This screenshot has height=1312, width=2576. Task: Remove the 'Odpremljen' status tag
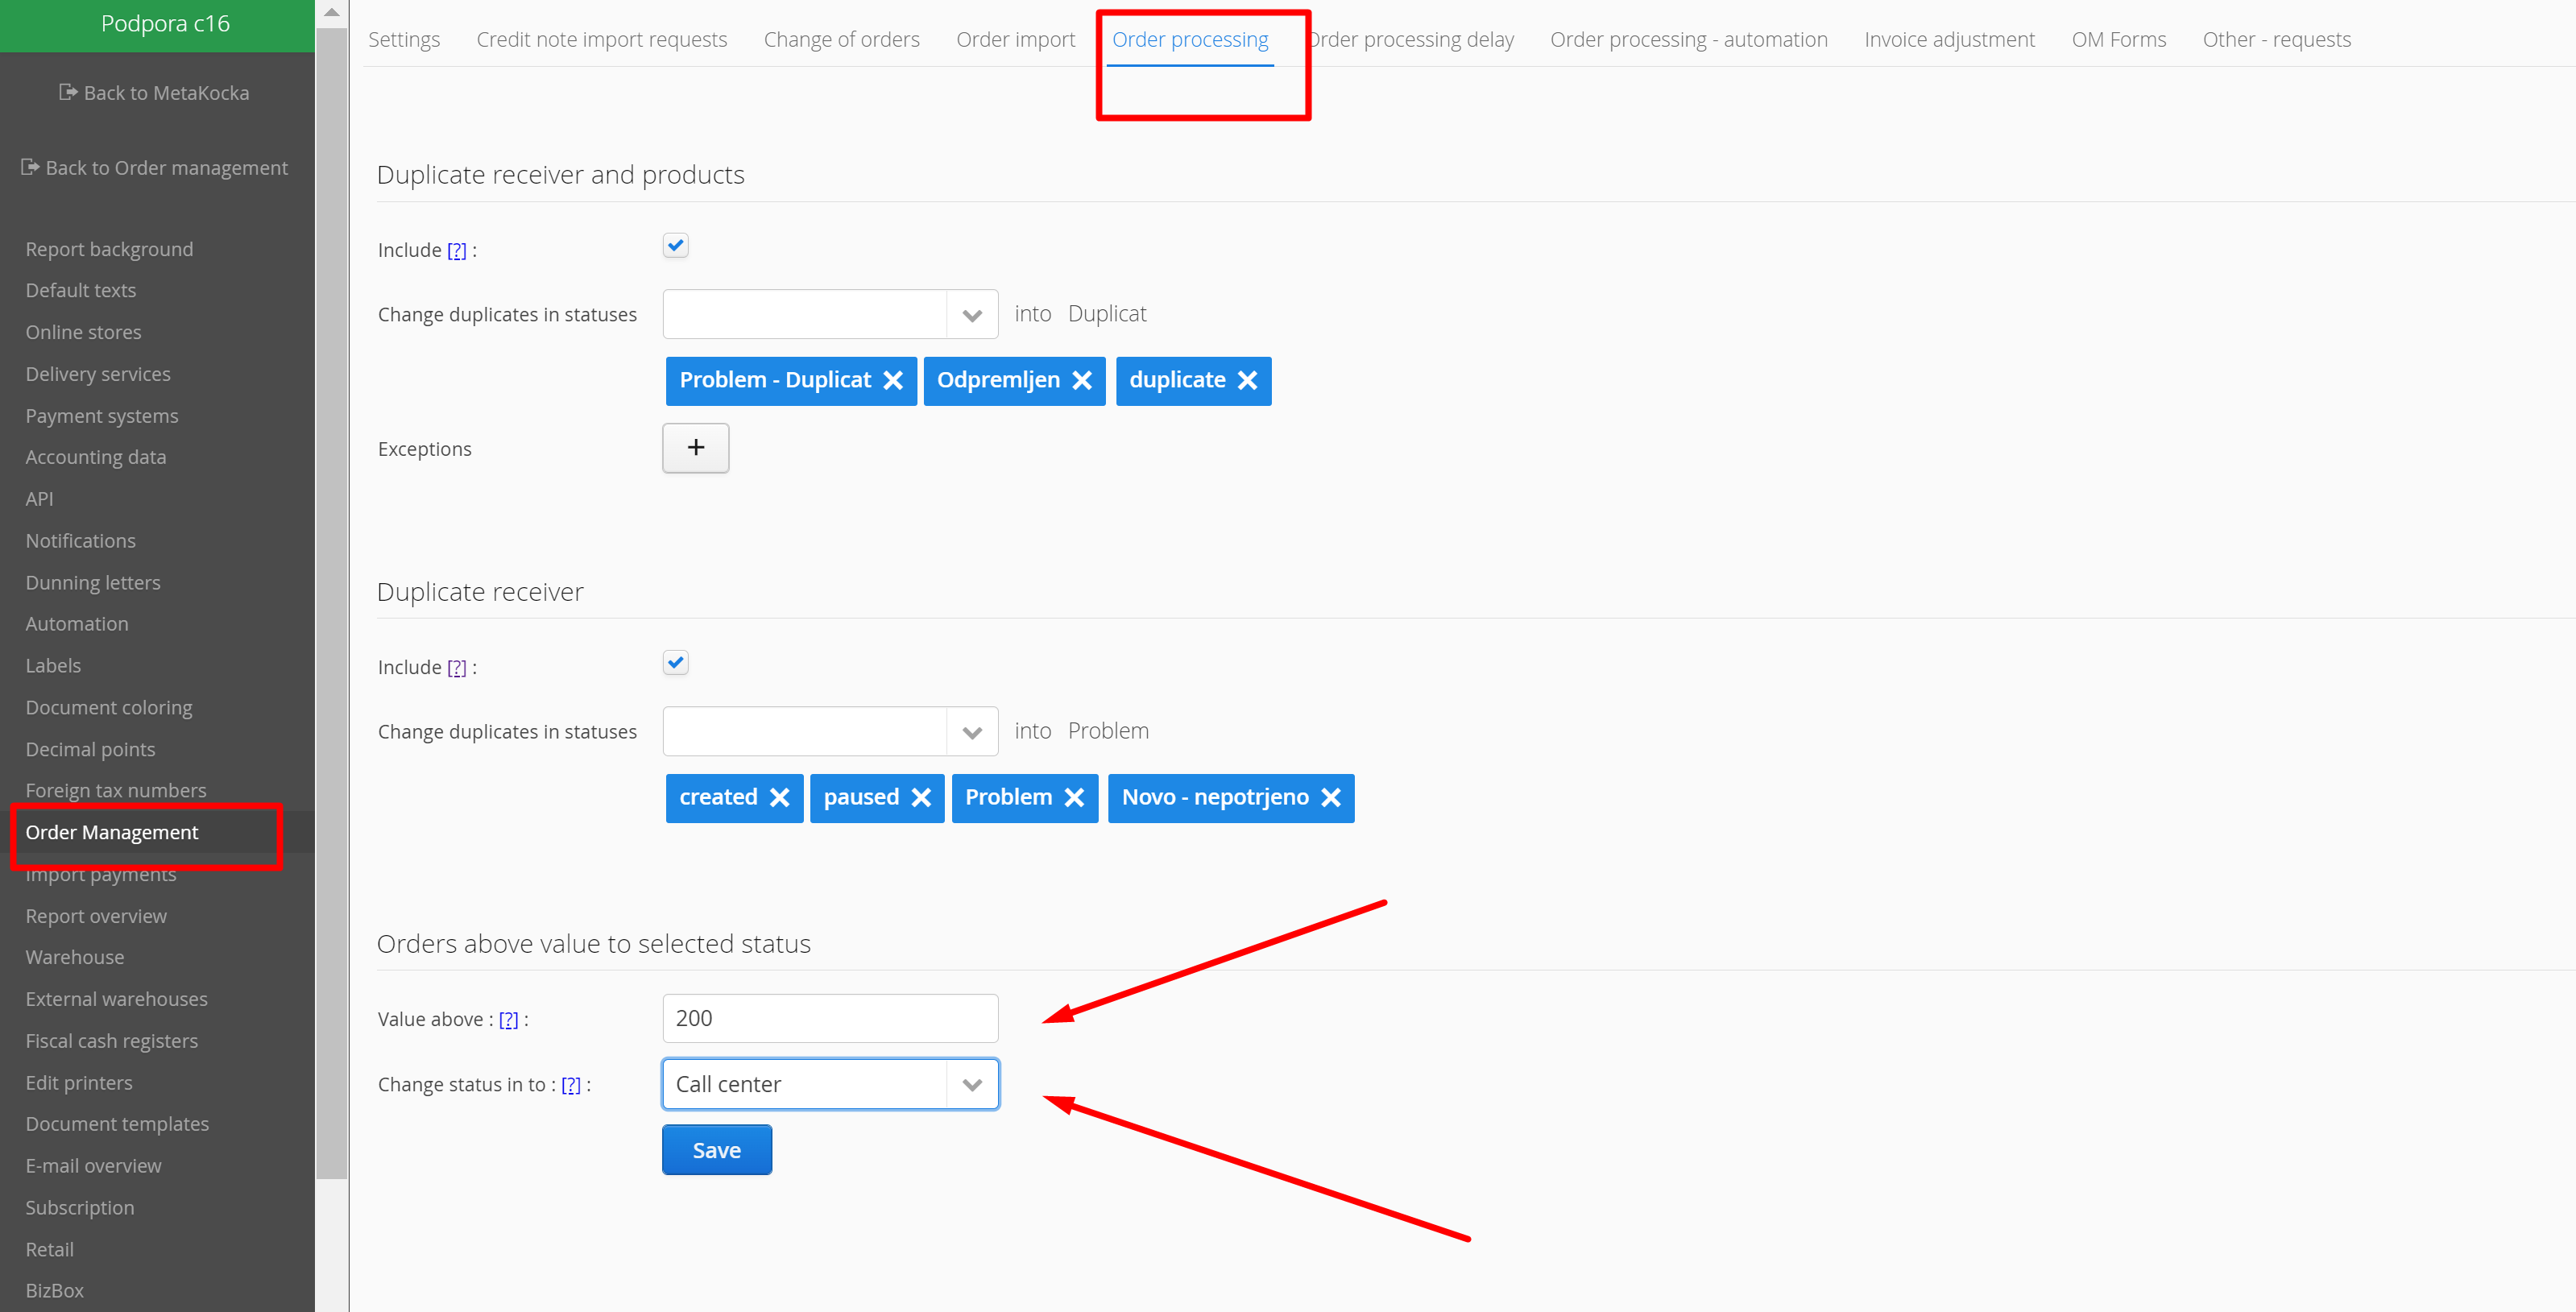pyautogui.click(x=1082, y=380)
